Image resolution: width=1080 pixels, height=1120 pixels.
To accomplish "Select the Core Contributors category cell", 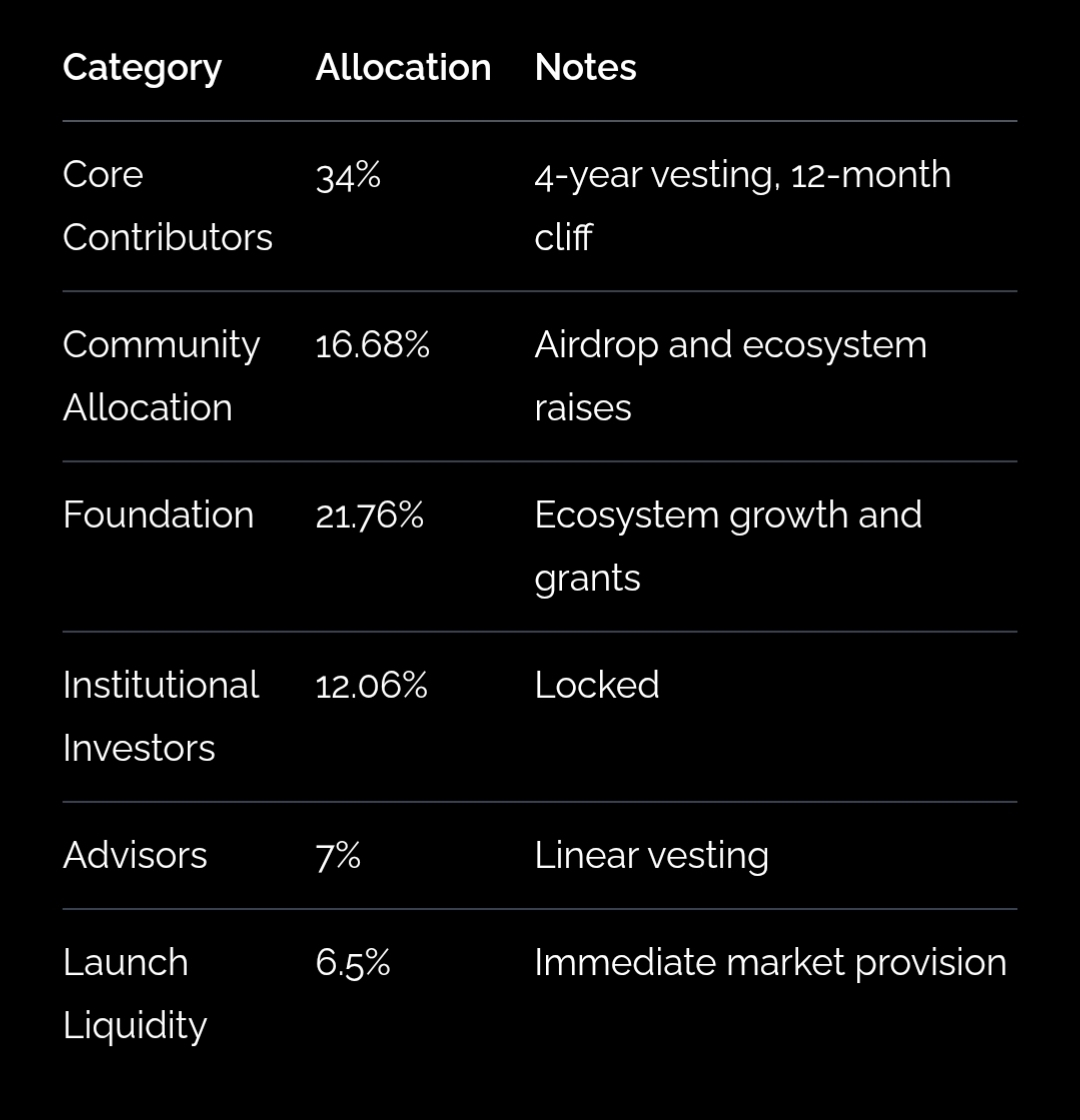I will pyautogui.click(x=167, y=206).
